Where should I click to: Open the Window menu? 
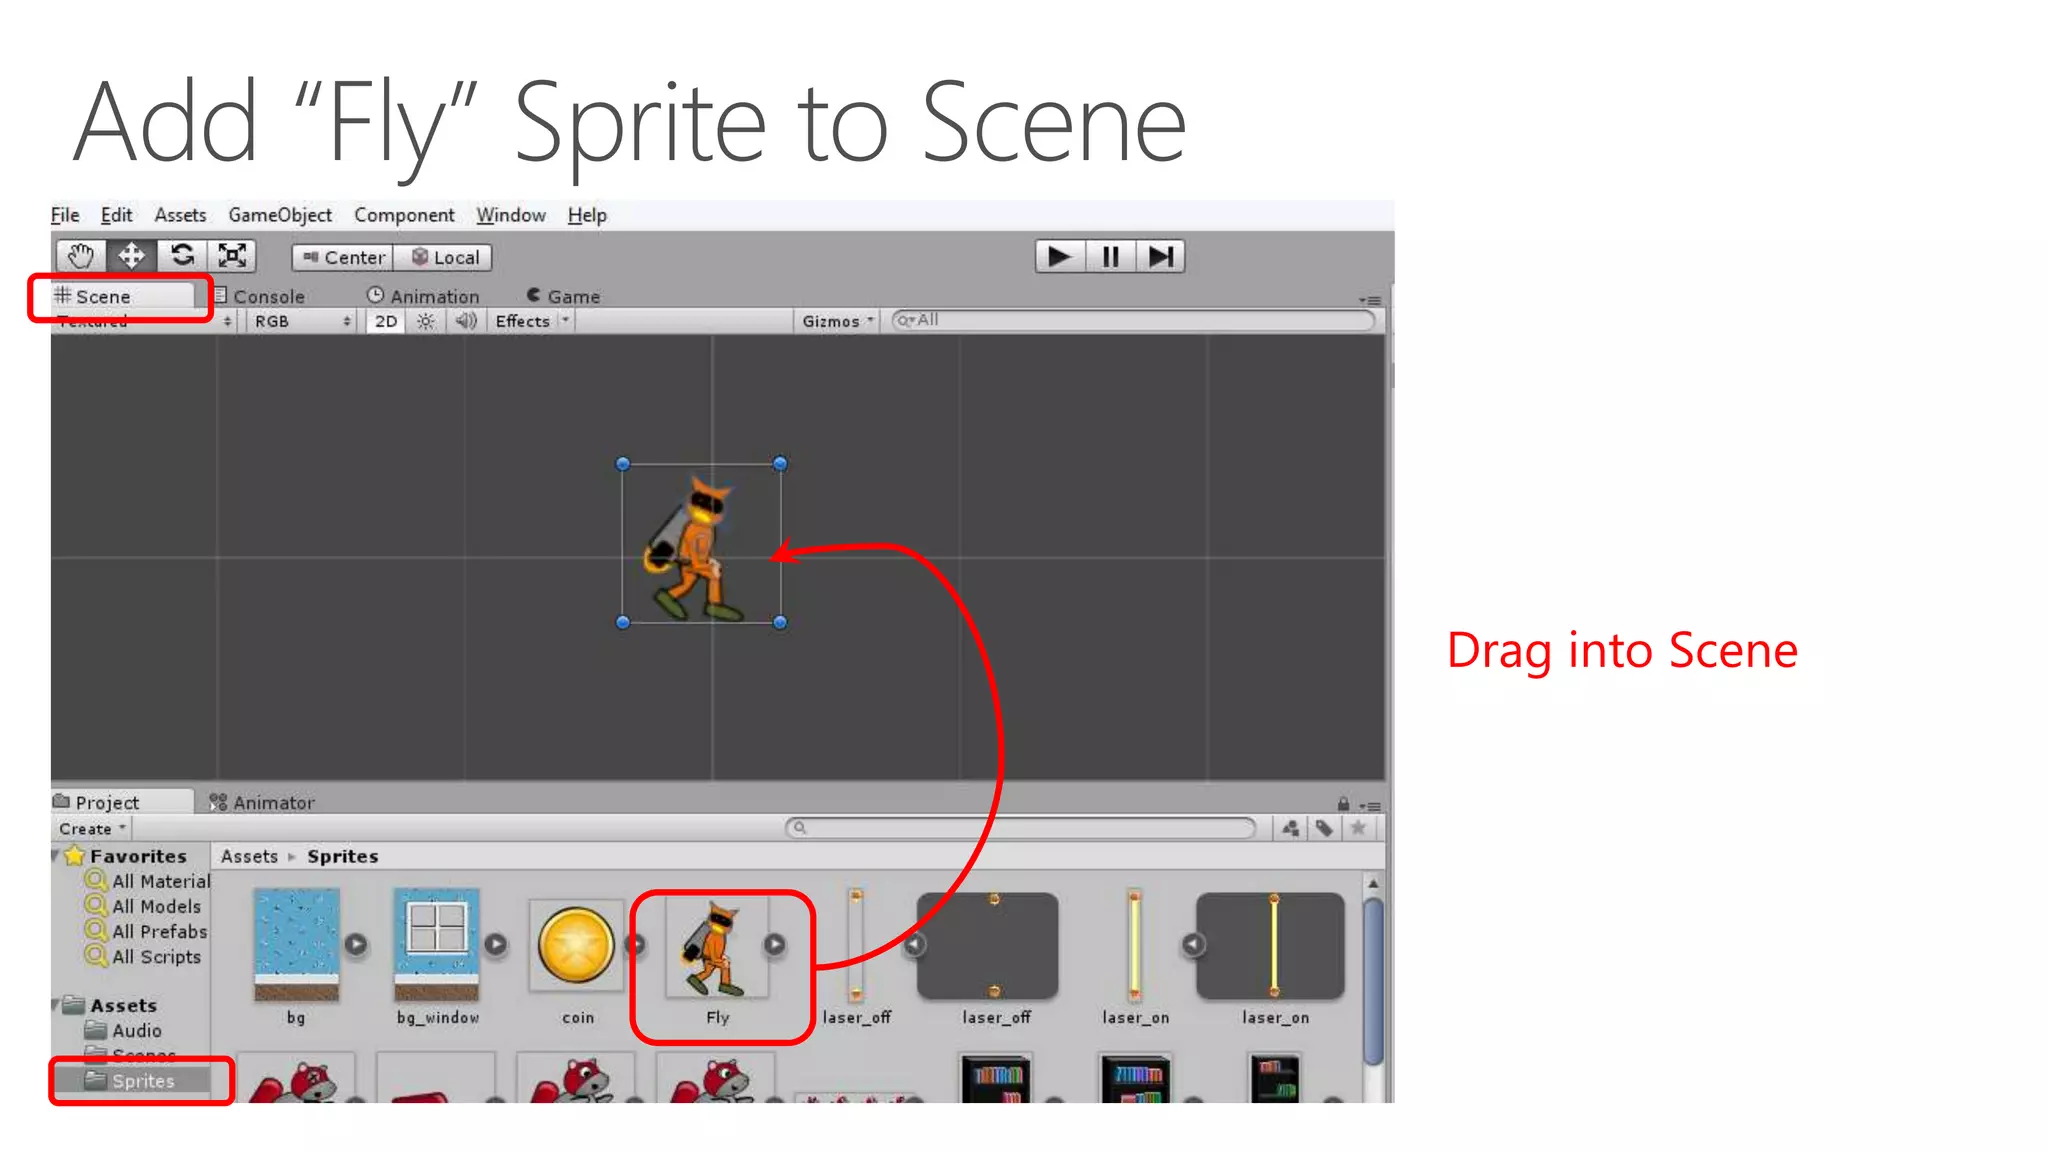pos(511,215)
